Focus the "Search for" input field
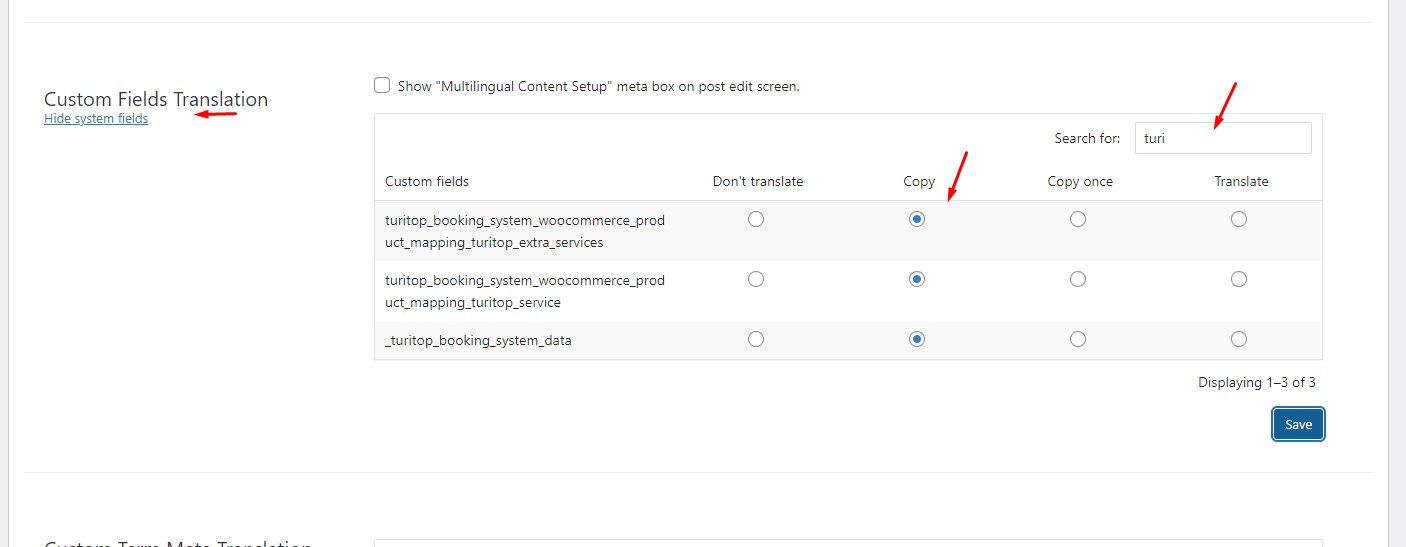The width and height of the screenshot is (1406, 547). 1222,139
